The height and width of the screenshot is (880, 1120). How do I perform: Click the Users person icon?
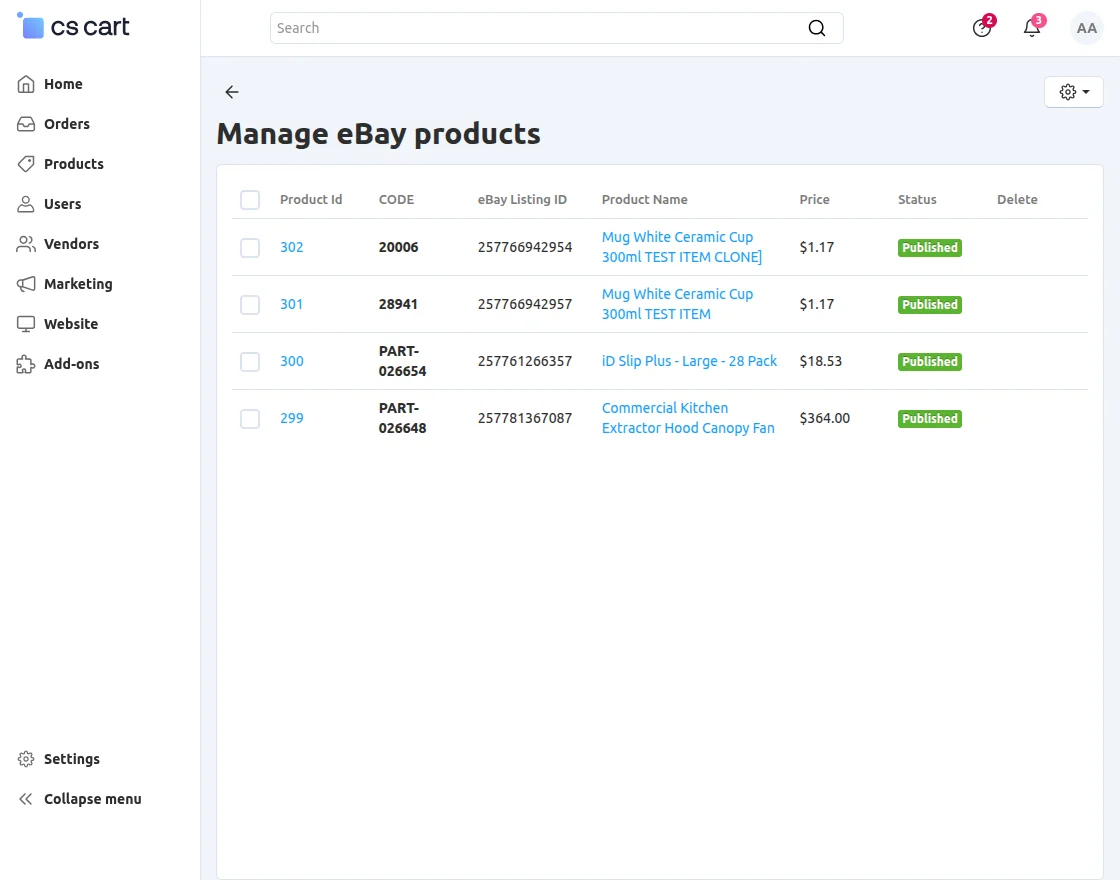(x=26, y=204)
